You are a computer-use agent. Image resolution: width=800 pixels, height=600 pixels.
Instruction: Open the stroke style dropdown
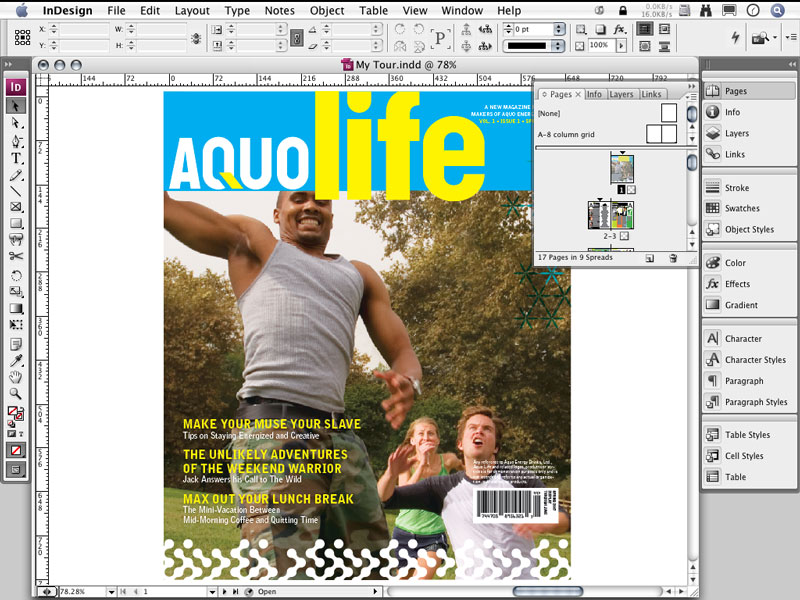[558, 46]
